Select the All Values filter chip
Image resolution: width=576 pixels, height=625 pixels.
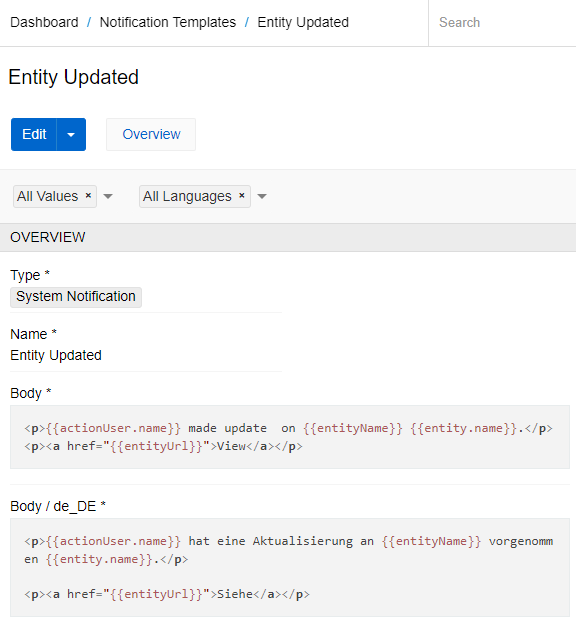[x=47, y=196]
